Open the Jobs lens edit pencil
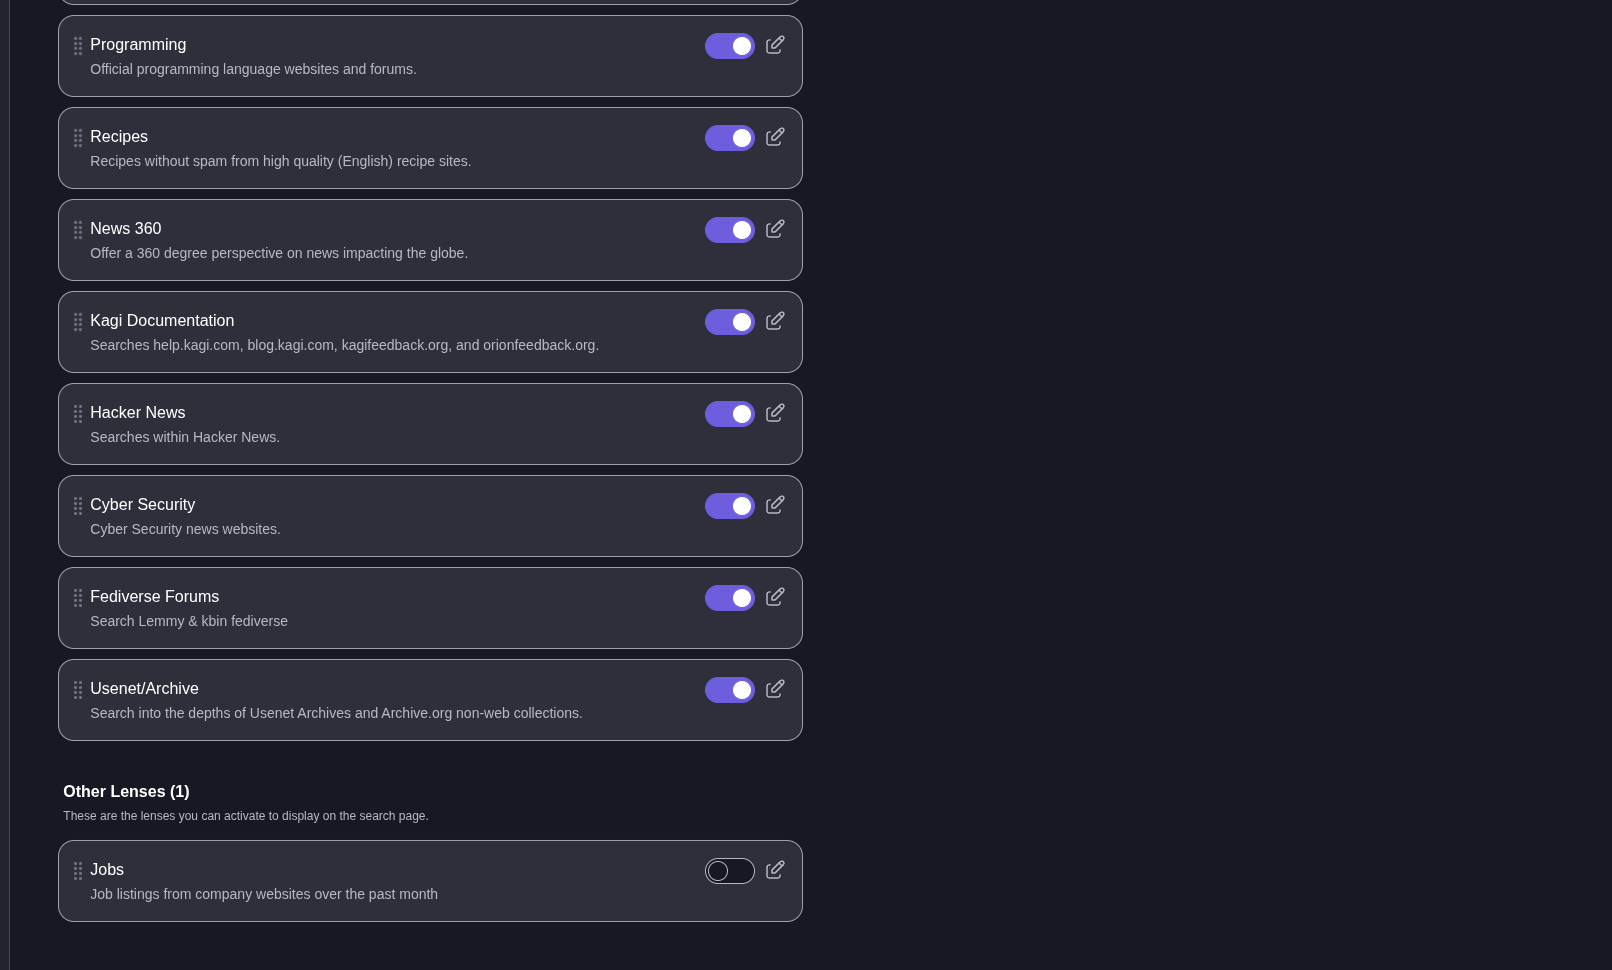Screen dimensions: 1612x970 [775, 870]
